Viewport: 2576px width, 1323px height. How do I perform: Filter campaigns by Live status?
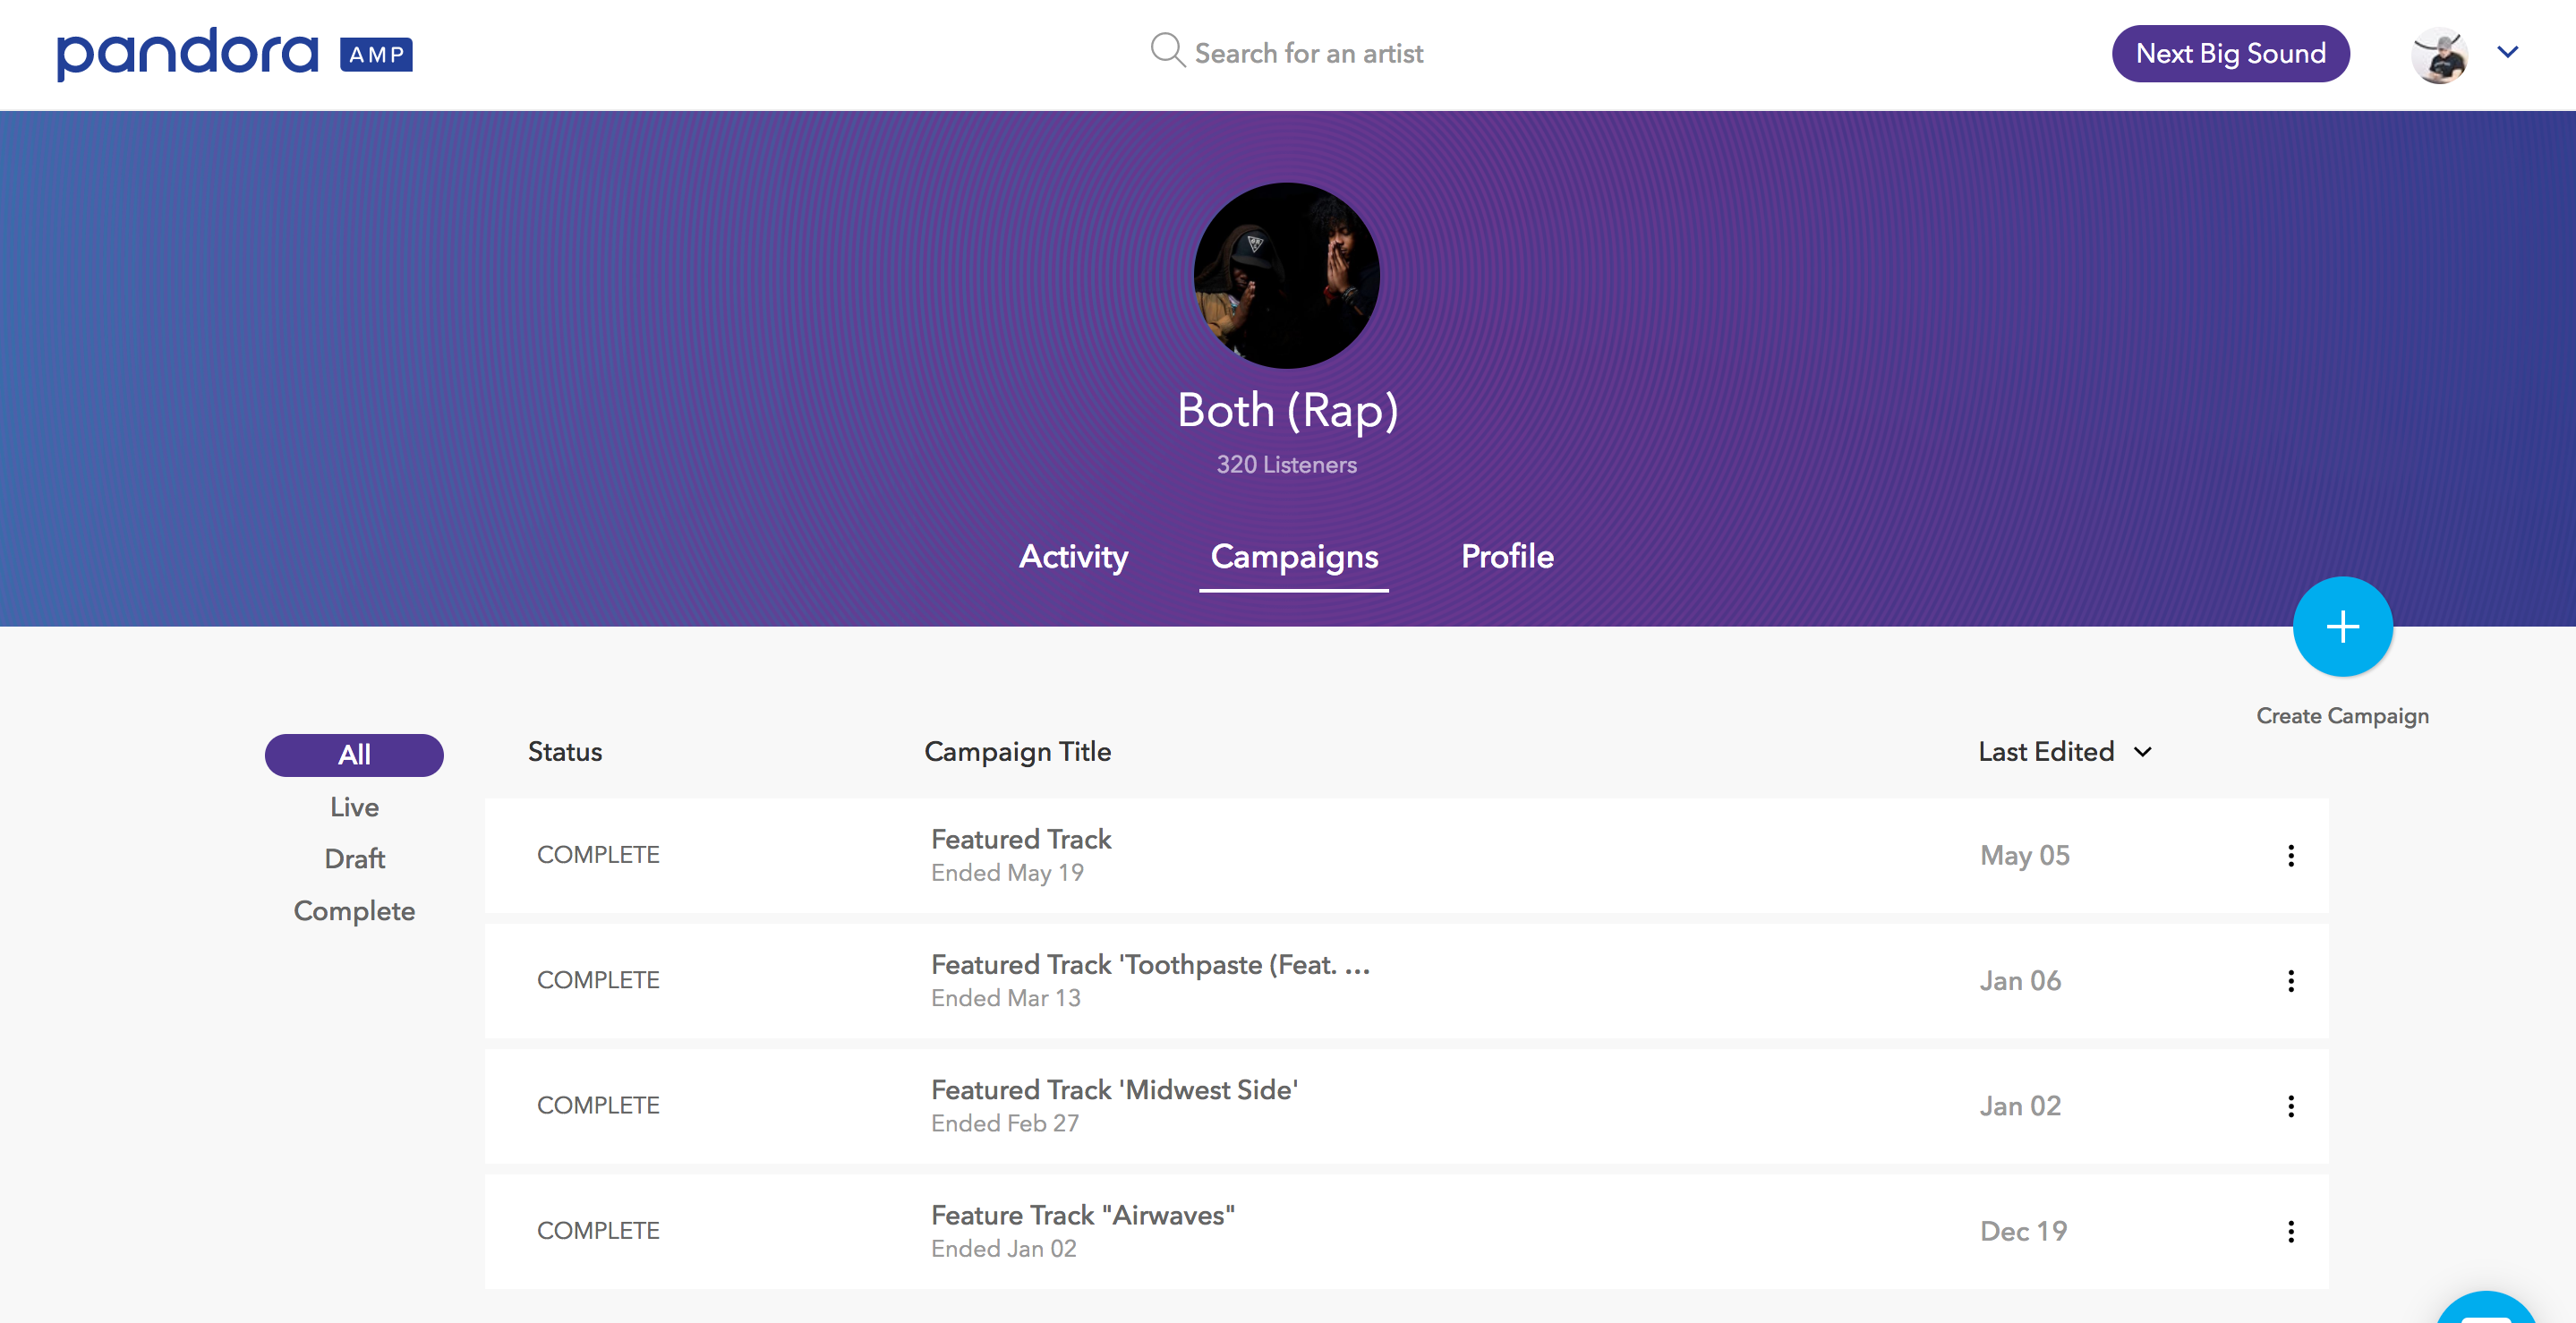[x=354, y=807]
